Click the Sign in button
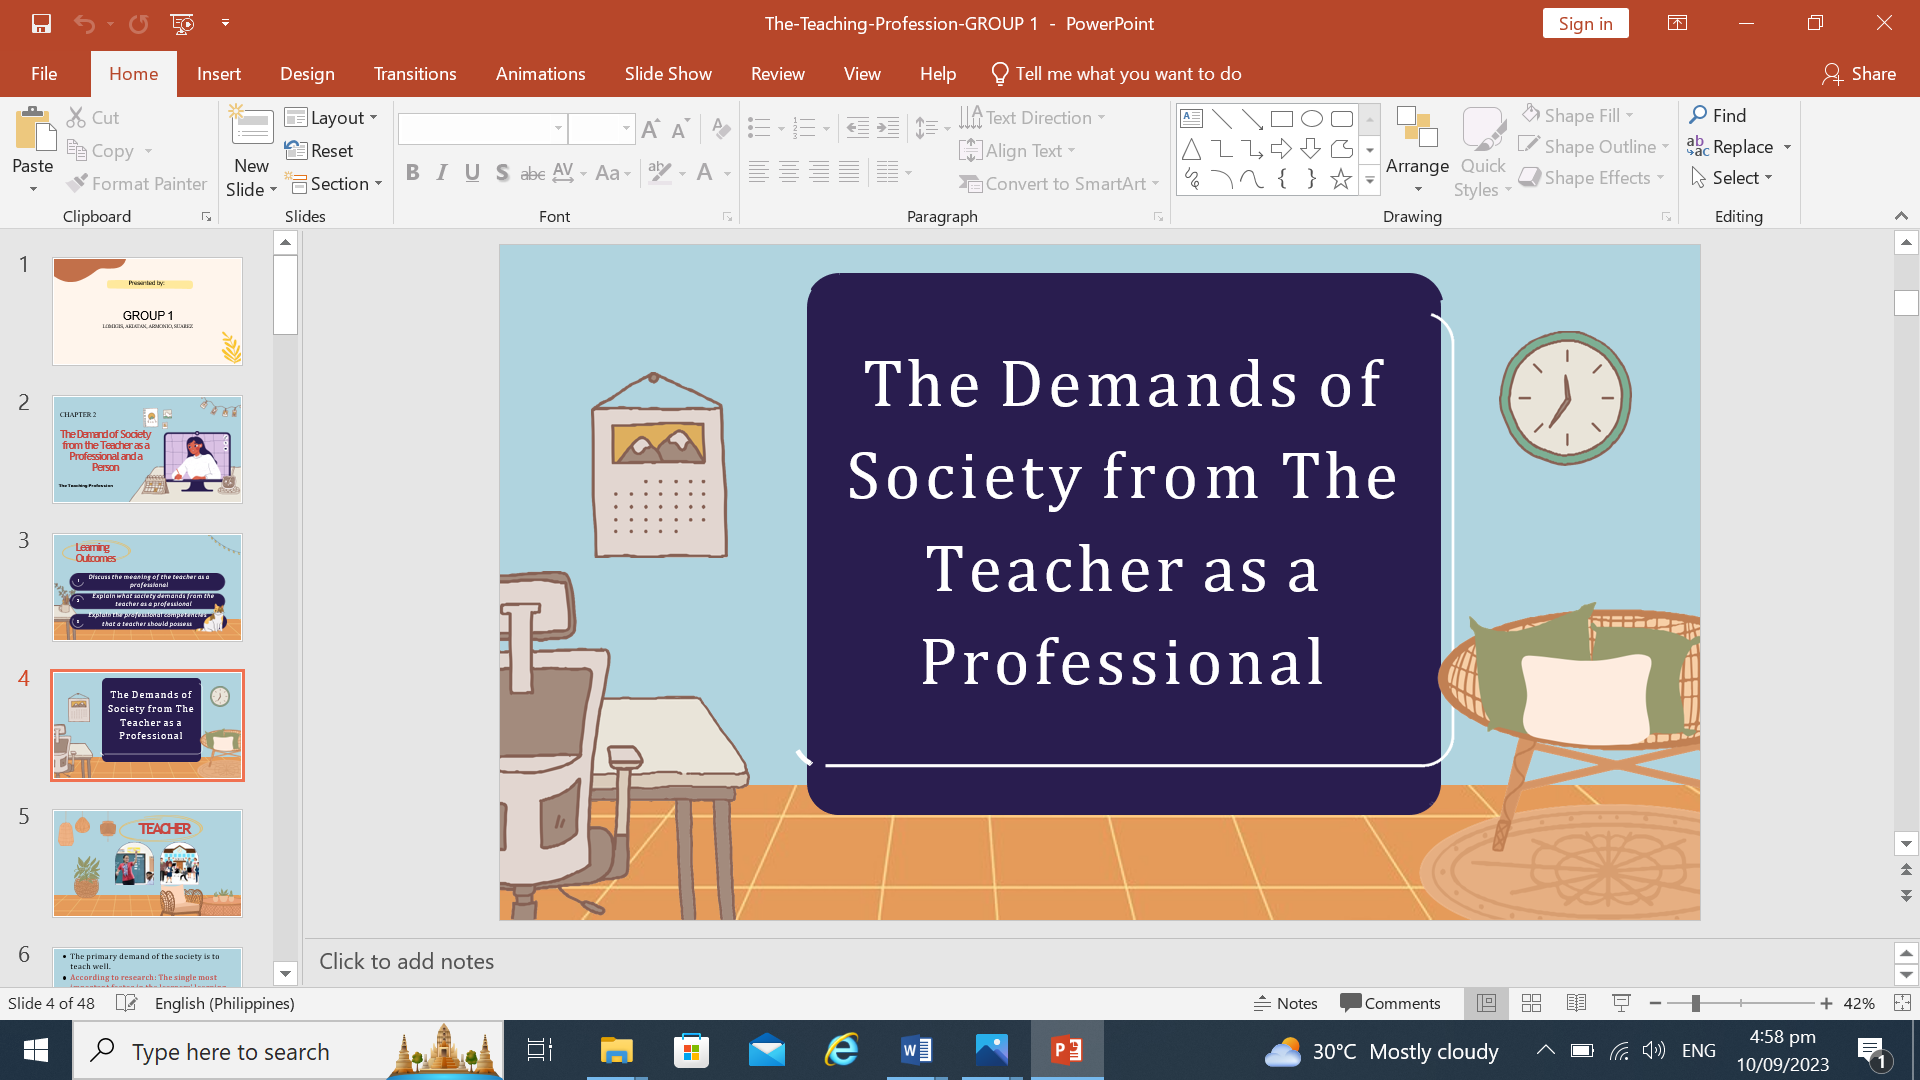The width and height of the screenshot is (1920, 1080). (x=1585, y=23)
